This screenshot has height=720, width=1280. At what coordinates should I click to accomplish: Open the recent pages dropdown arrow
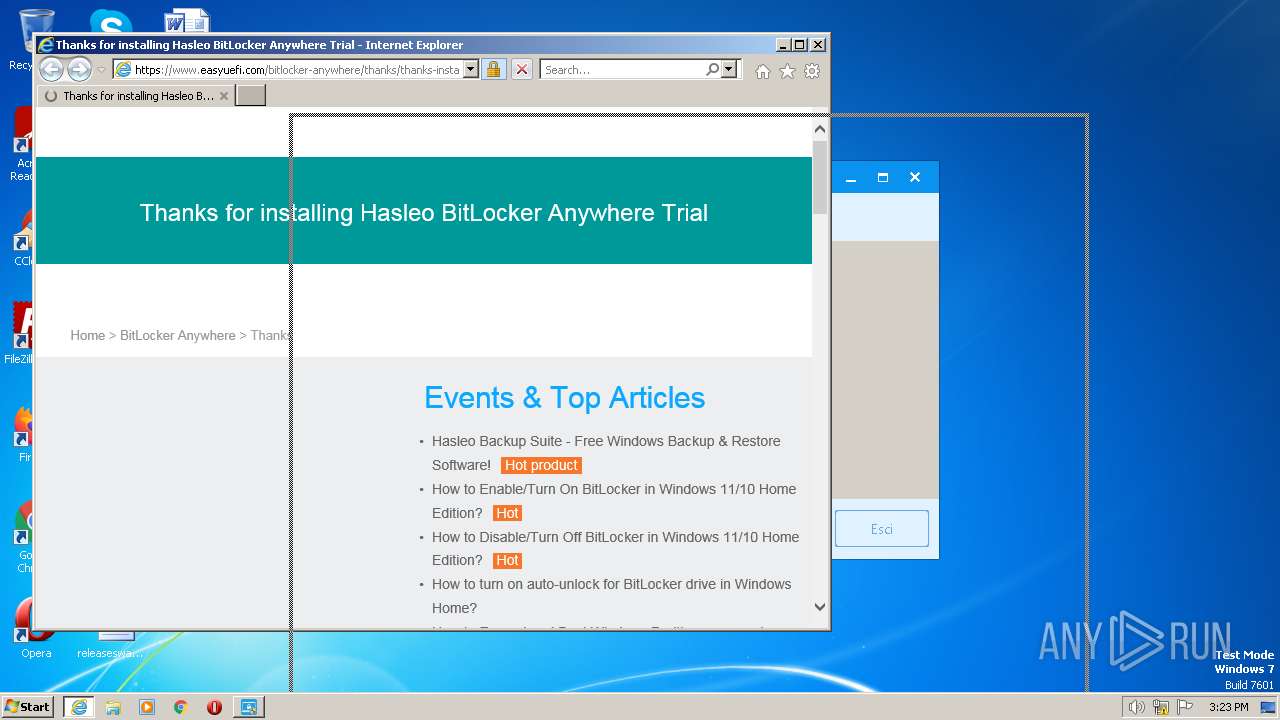tap(101, 70)
